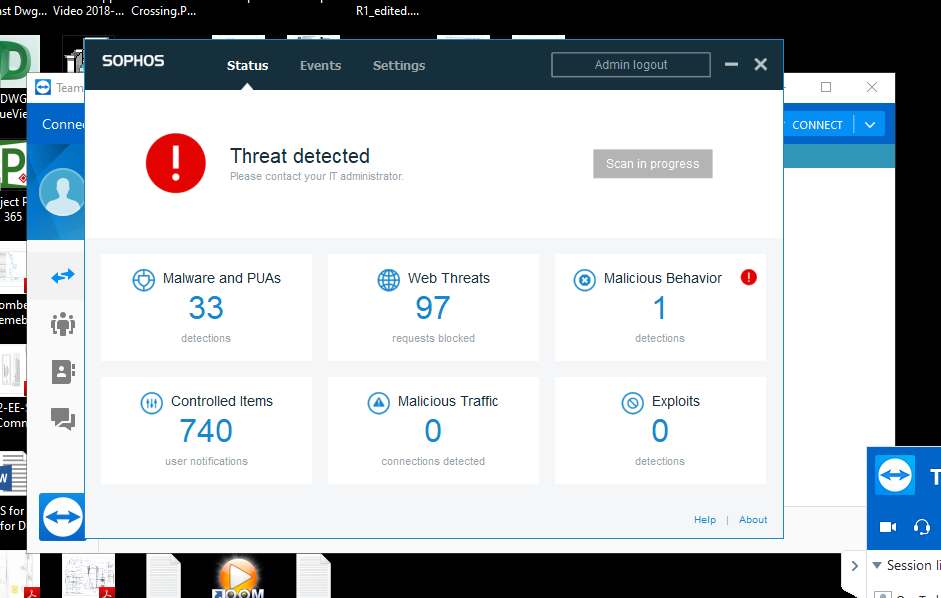Click the headset audio icon in session panel
The height and width of the screenshot is (598, 941).
(x=922, y=527)
